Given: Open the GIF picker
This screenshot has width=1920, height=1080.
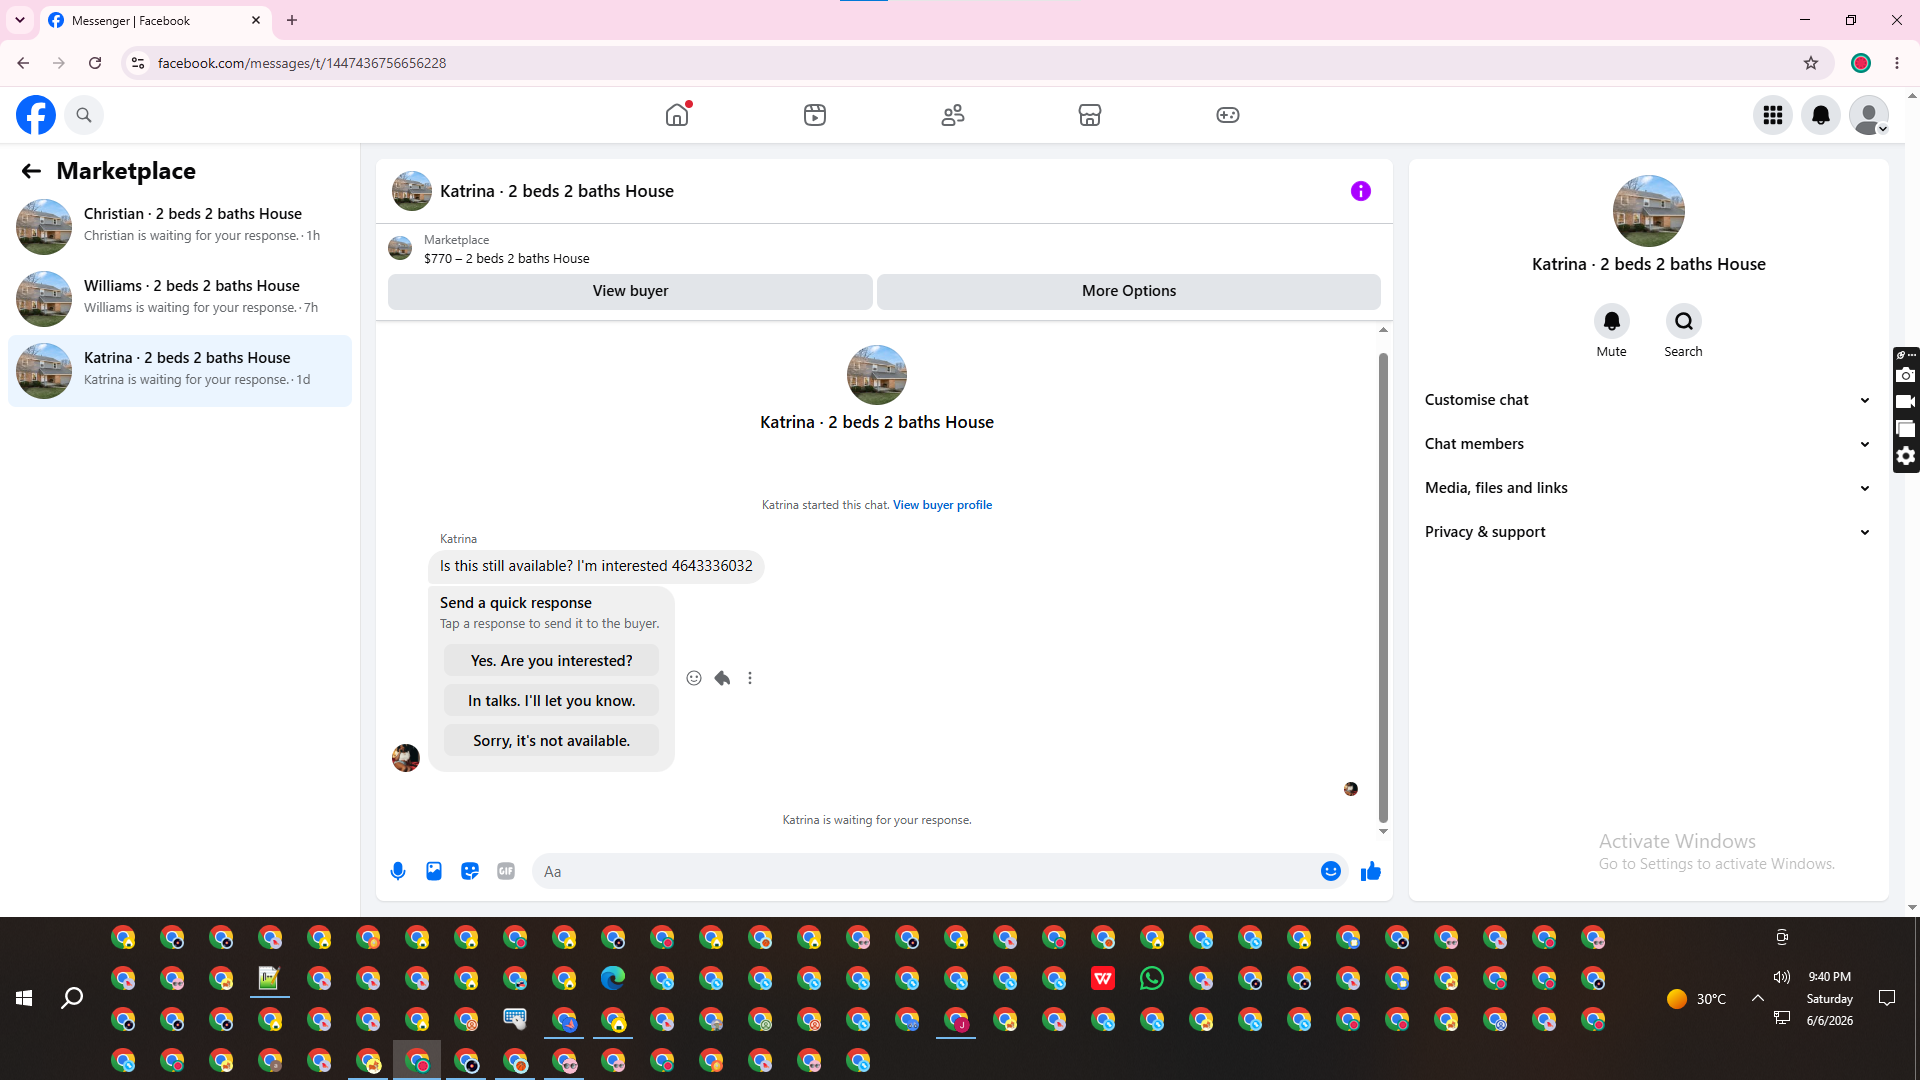Looking at the screenshot, I should (506, 871).
